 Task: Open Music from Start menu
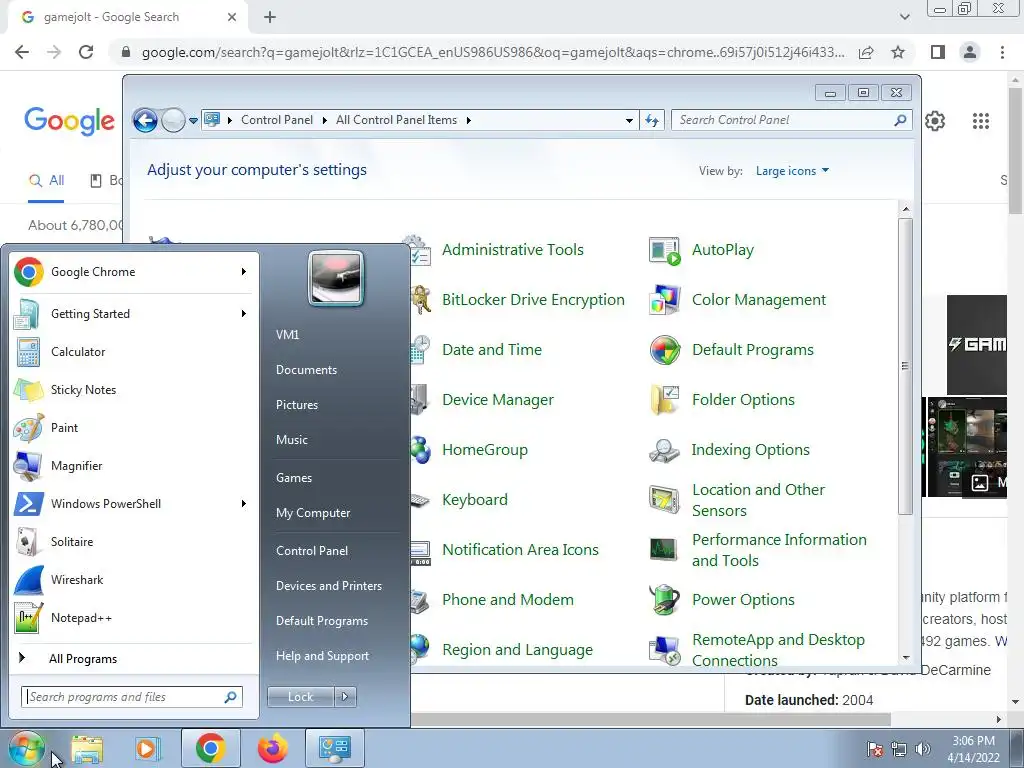coord(291,440)
